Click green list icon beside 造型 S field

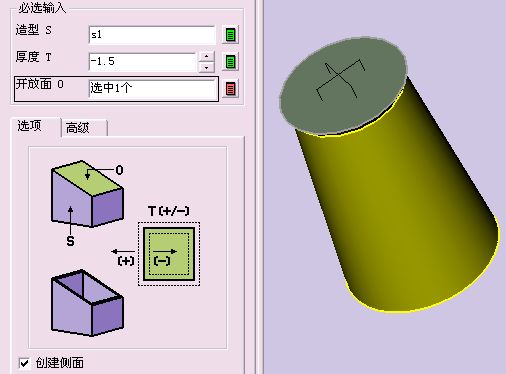click(x=230, y=35)
